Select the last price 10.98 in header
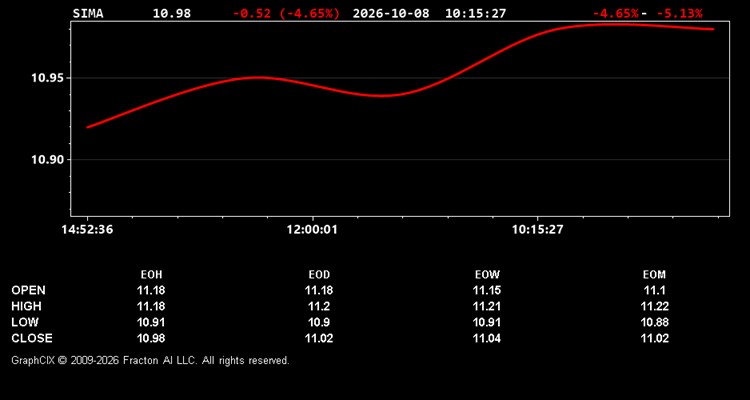This screenshot has width=750, height=400. point(172,13)
